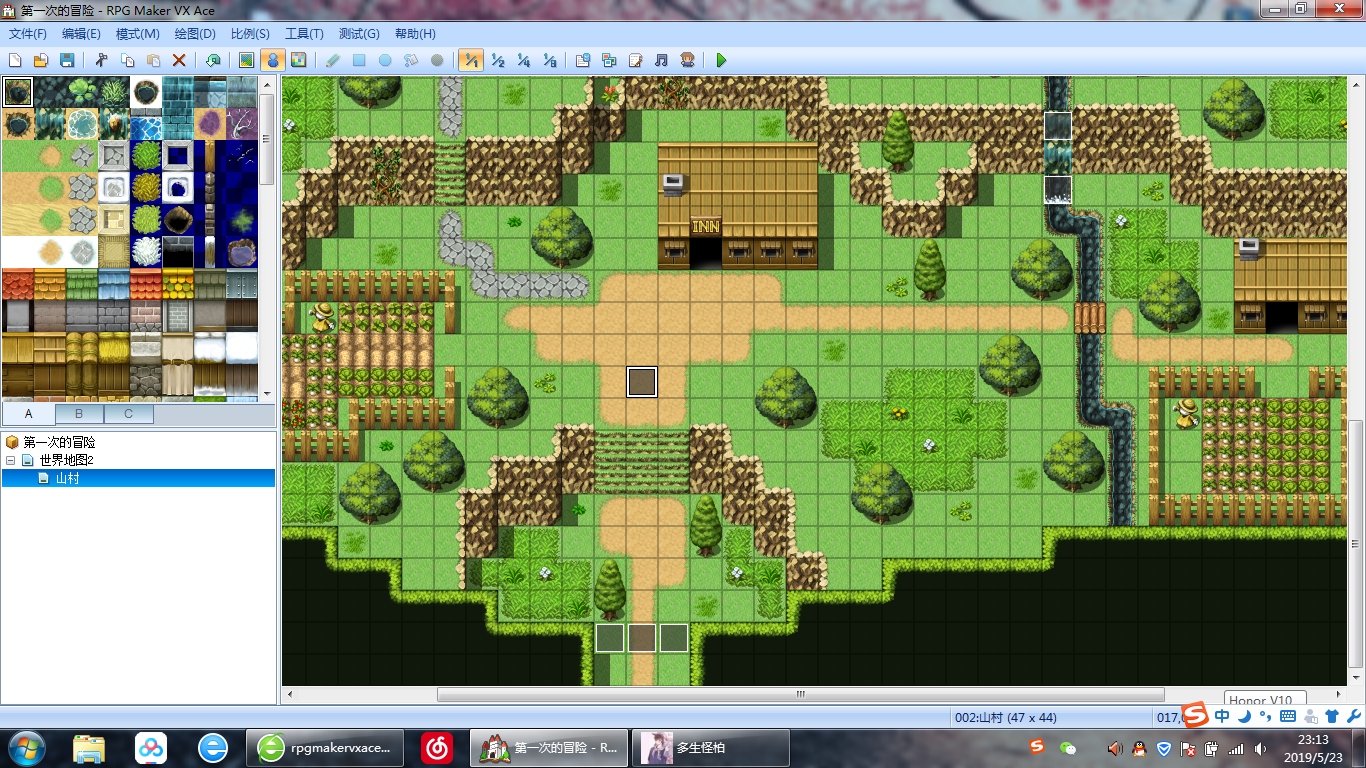Viewport: 1366px width, 768px height.
Task: Select the Pencil drawing tool
Action: (x=333, y=60)
